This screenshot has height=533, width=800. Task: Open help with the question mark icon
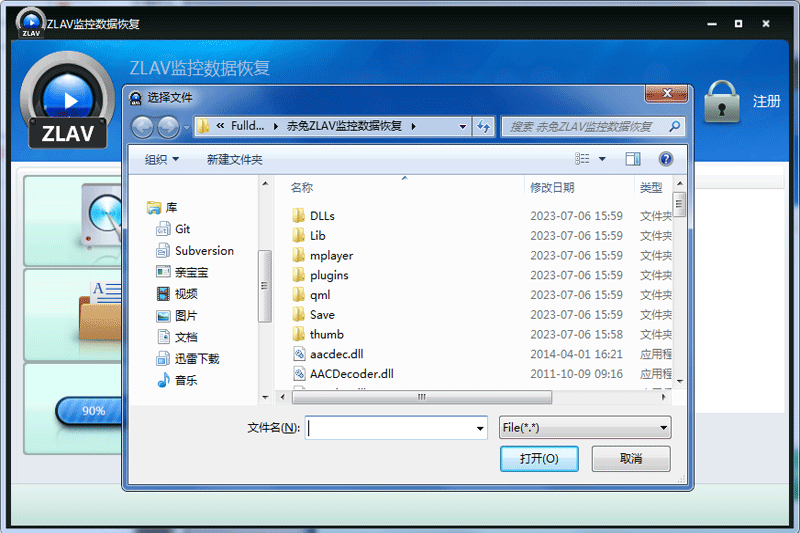coord(665,159)
